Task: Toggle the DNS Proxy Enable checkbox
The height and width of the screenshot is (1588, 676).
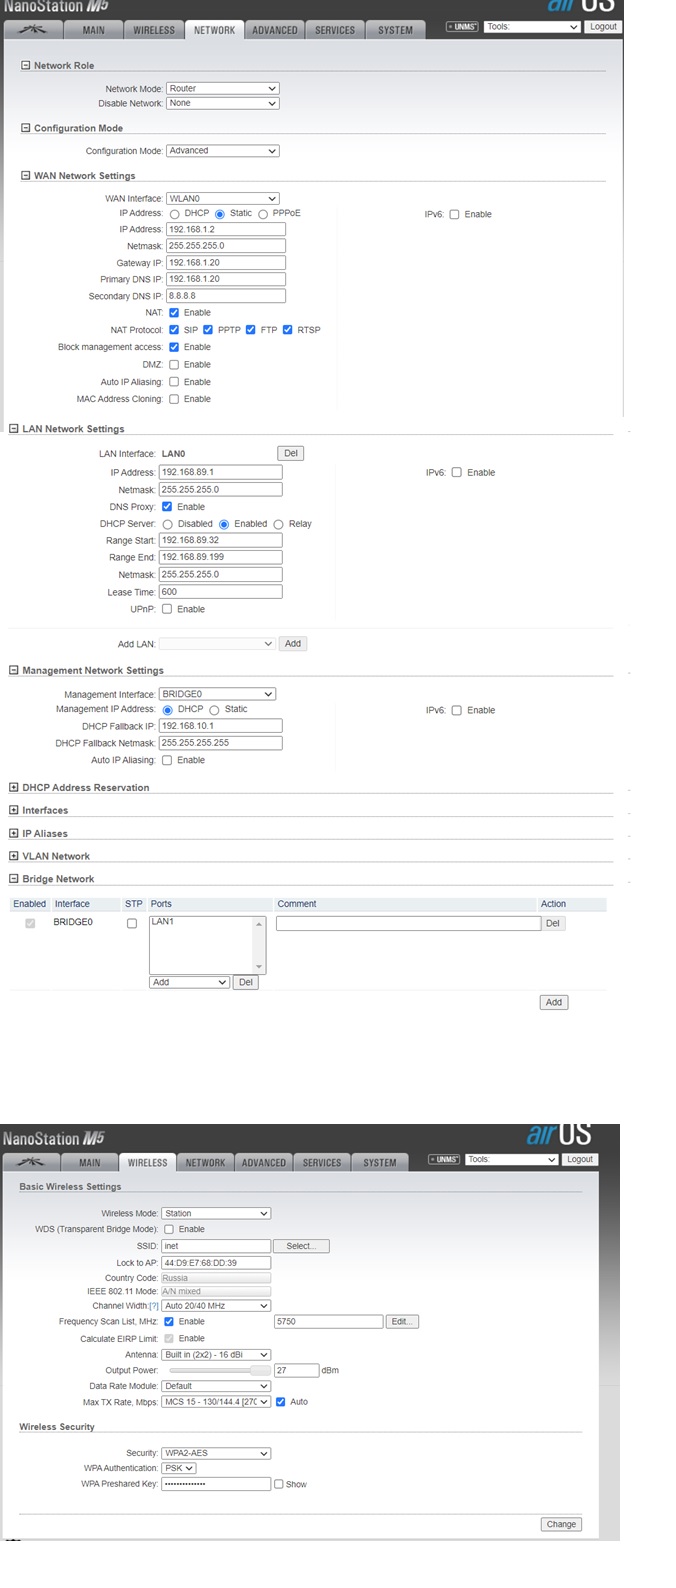Action: coord(167,507)
